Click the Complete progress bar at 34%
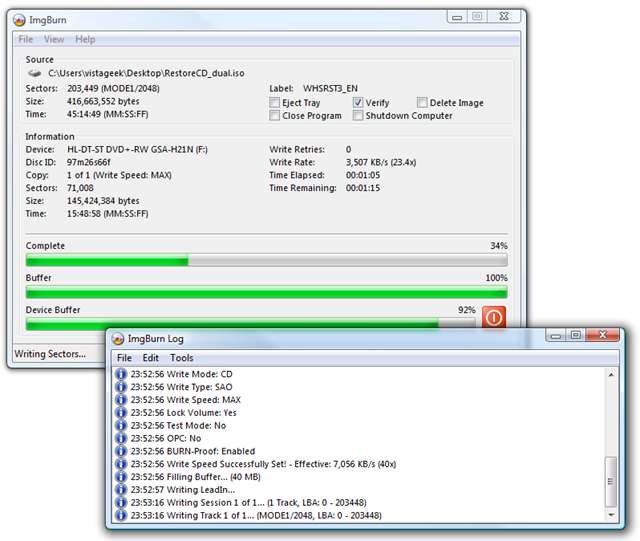Screen dimensions: 640x541 click(266, 261)
